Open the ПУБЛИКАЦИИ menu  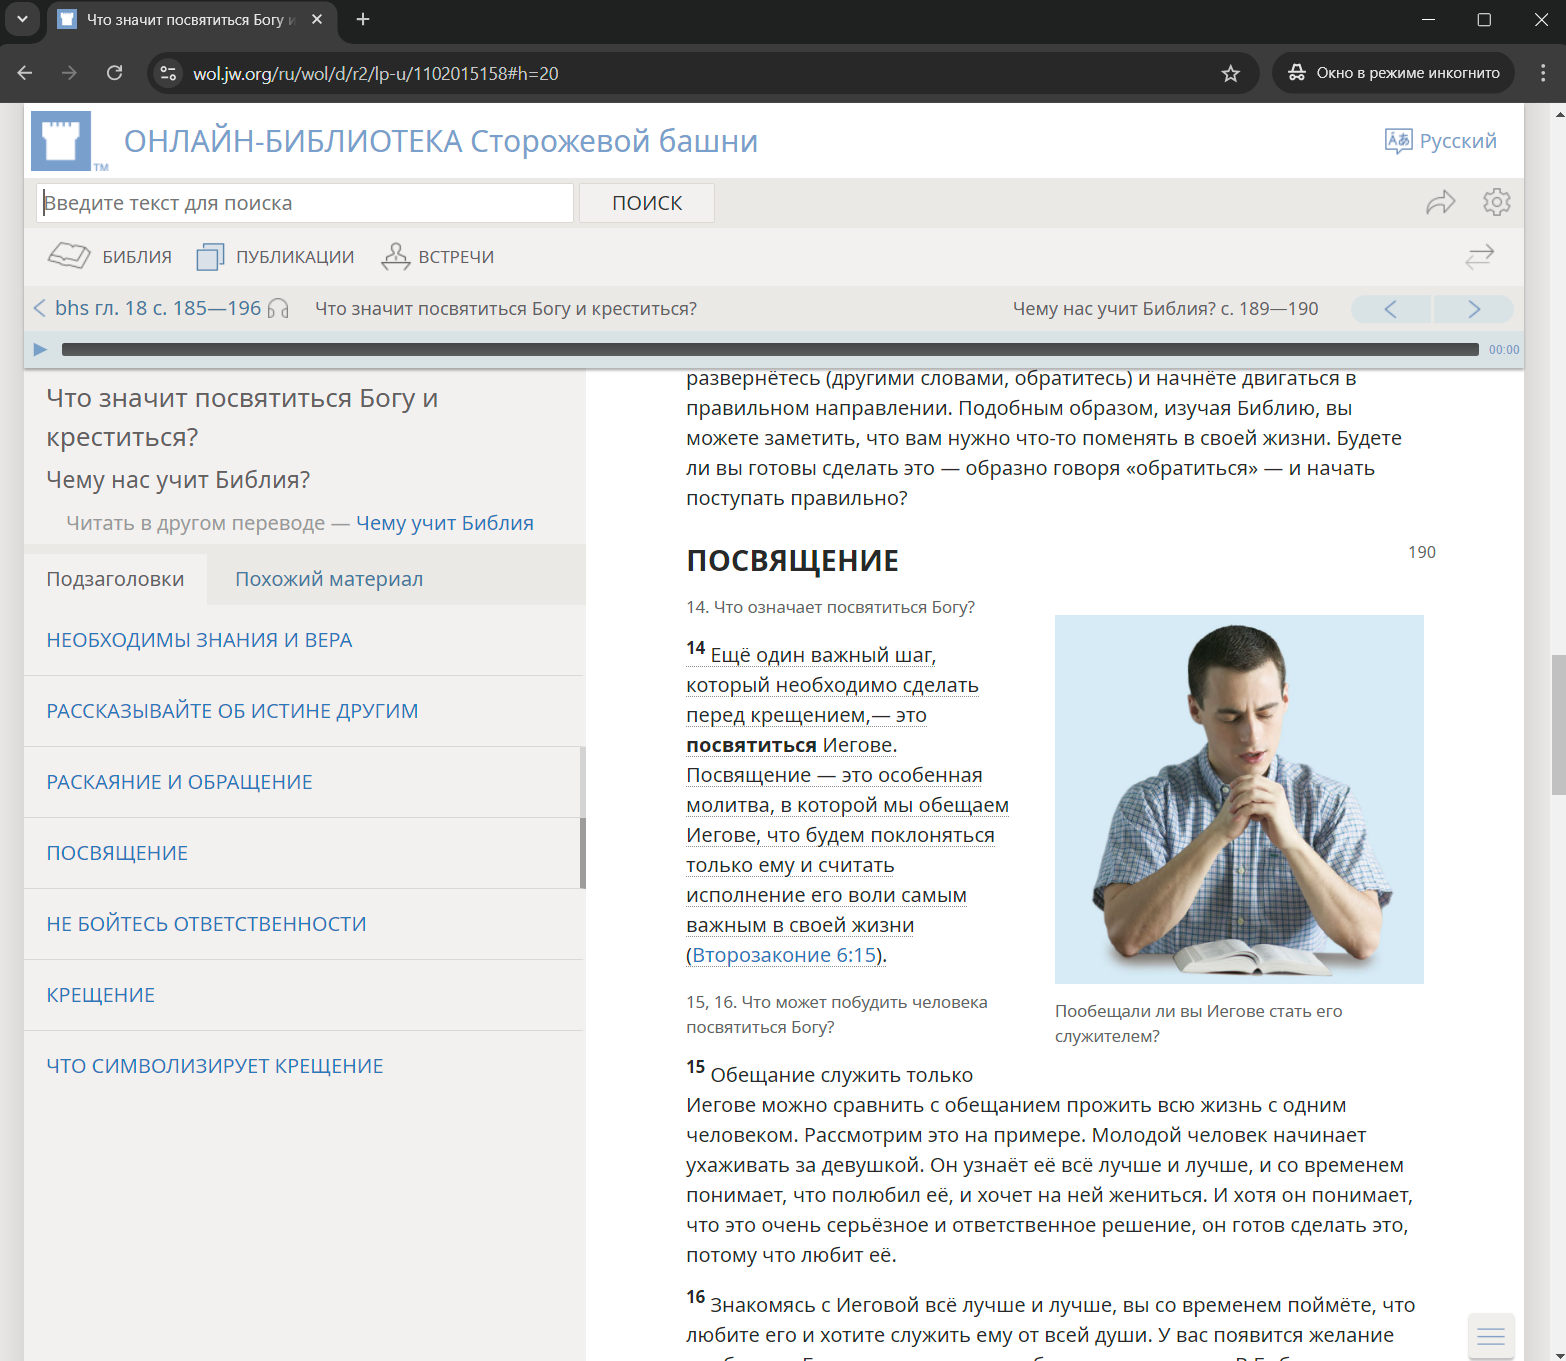click(276, 257)
